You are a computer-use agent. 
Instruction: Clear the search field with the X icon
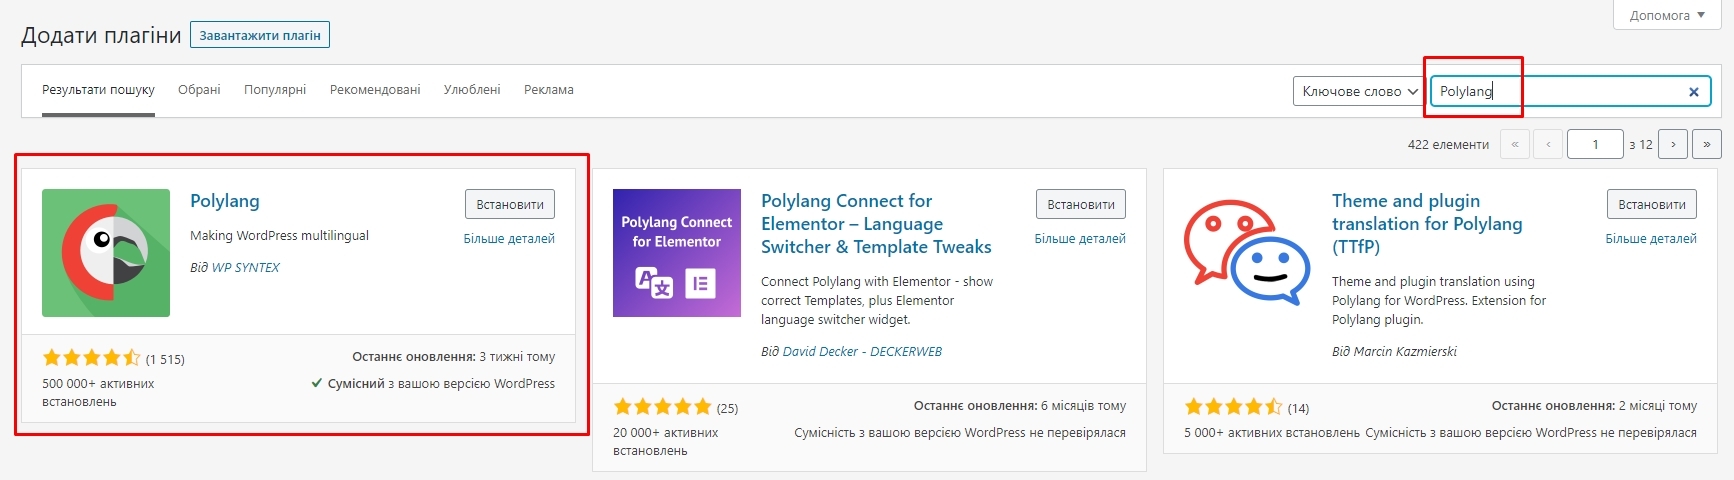(x=1694, y=92)
